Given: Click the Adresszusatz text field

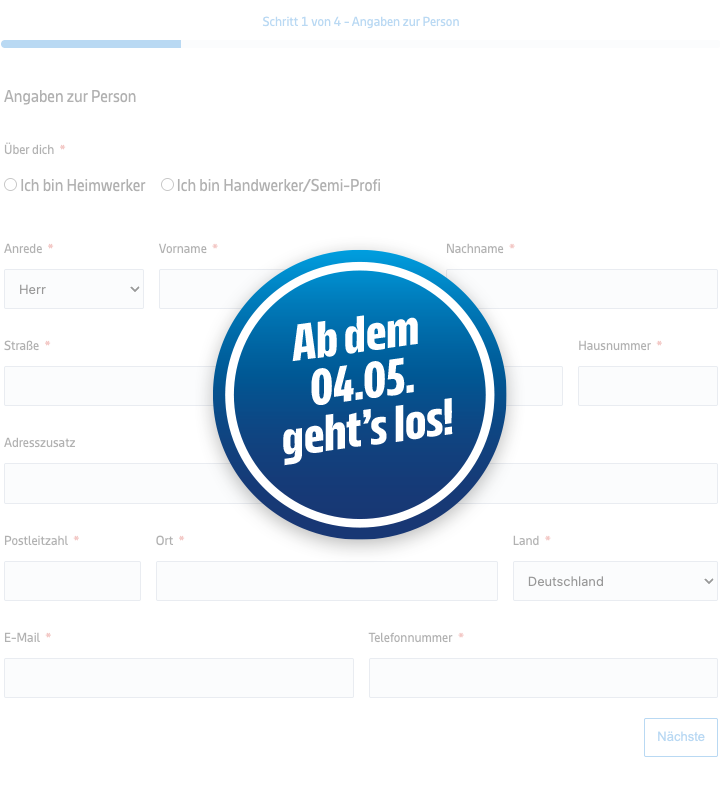Looking at the screenshot, I should pyautogui.click(x=108, y=484).
